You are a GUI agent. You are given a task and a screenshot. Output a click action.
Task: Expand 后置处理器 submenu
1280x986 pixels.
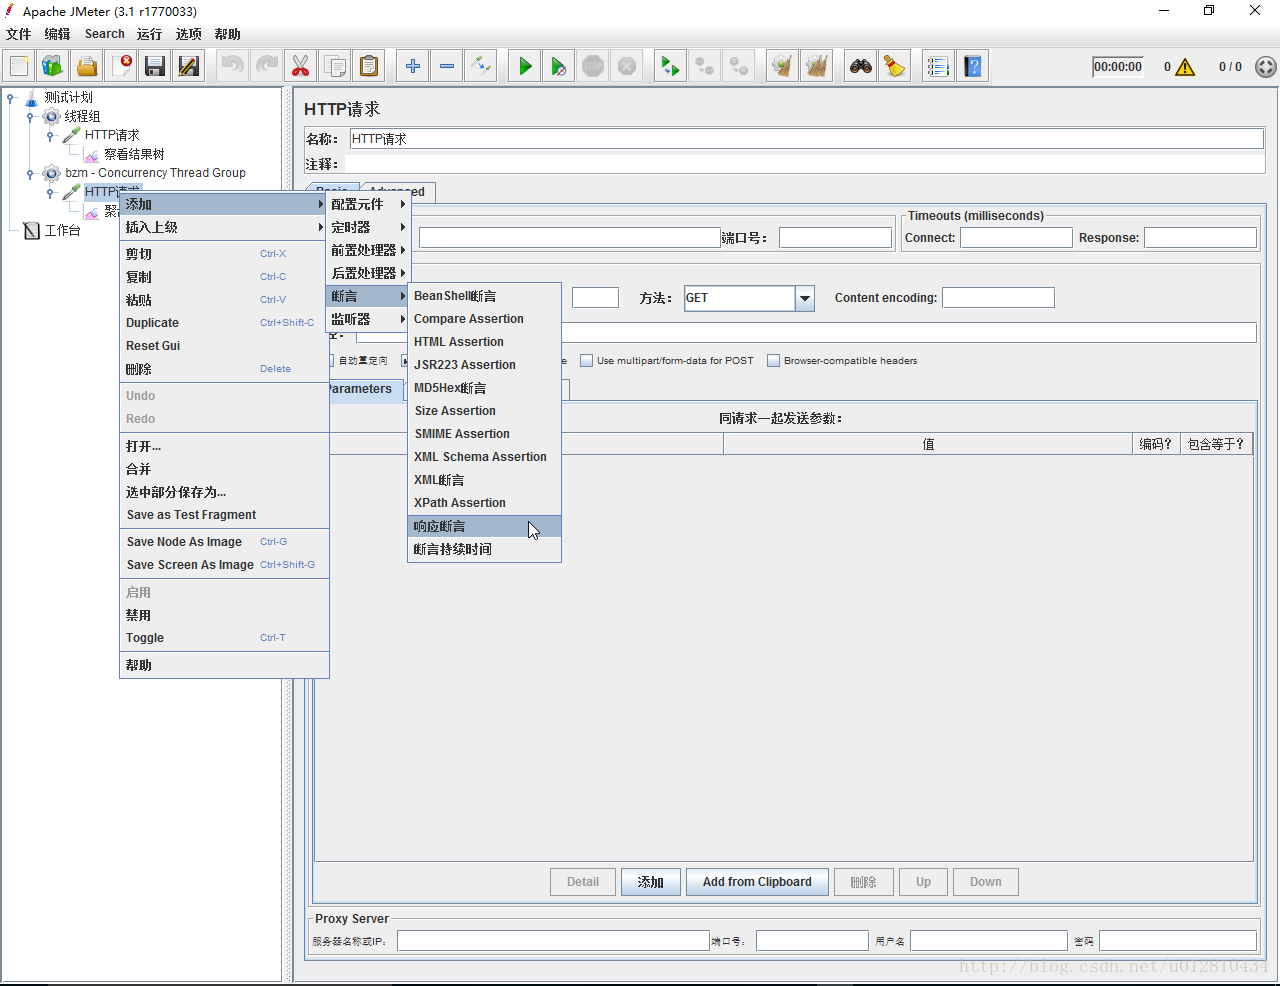pyautogui.click(x=367, y=273)
